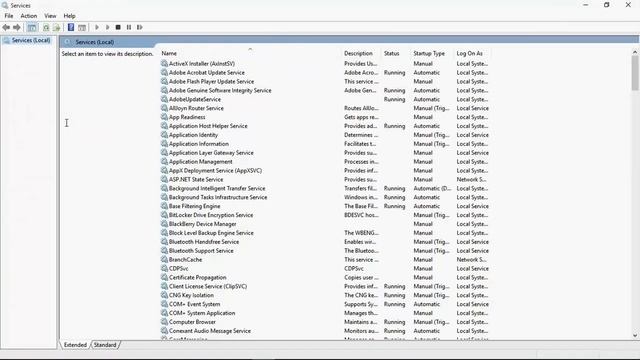Select AppX Deployment Service (AppXSVC)

215,170
